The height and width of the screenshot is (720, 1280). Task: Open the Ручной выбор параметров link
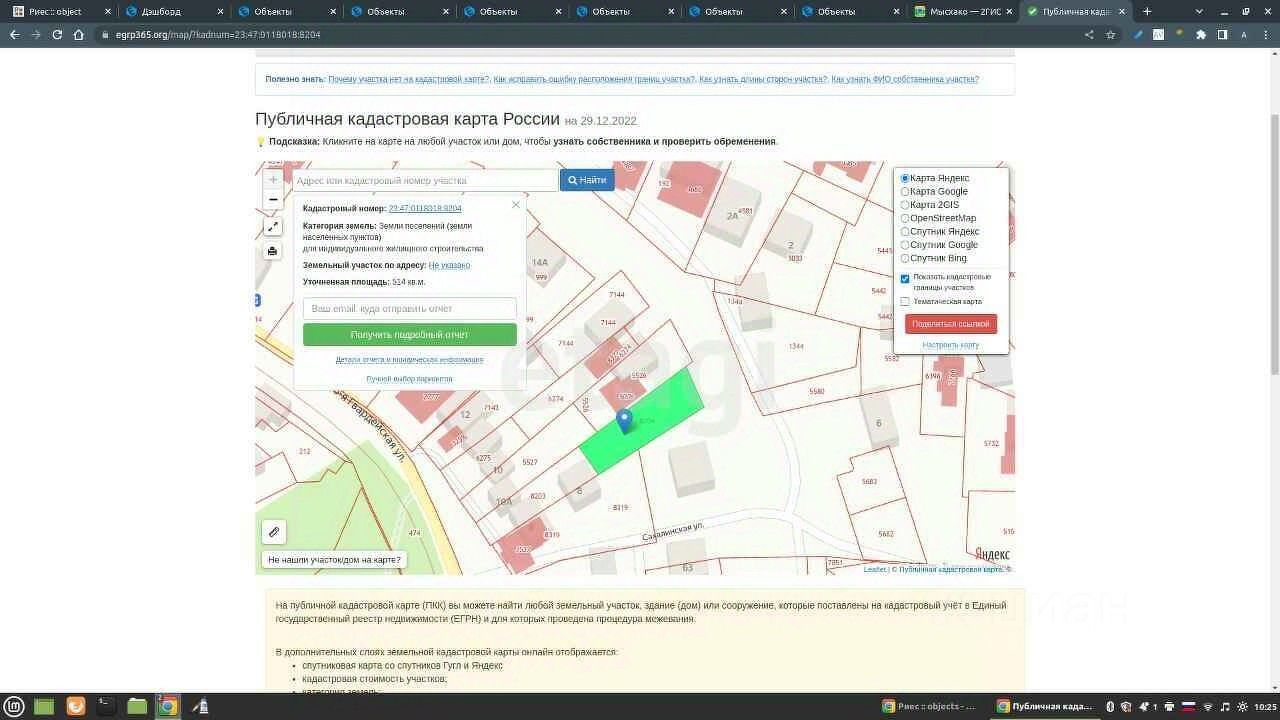click(409, 379)
